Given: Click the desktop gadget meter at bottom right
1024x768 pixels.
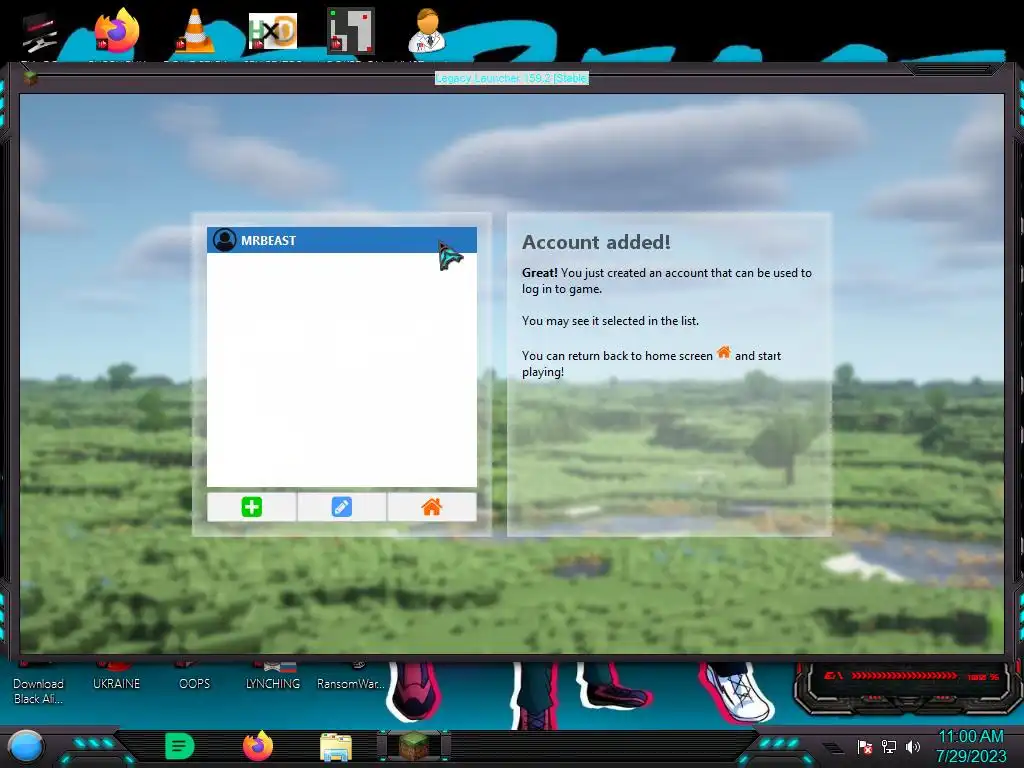Looking at the screenshot, I should click(908, 690).
